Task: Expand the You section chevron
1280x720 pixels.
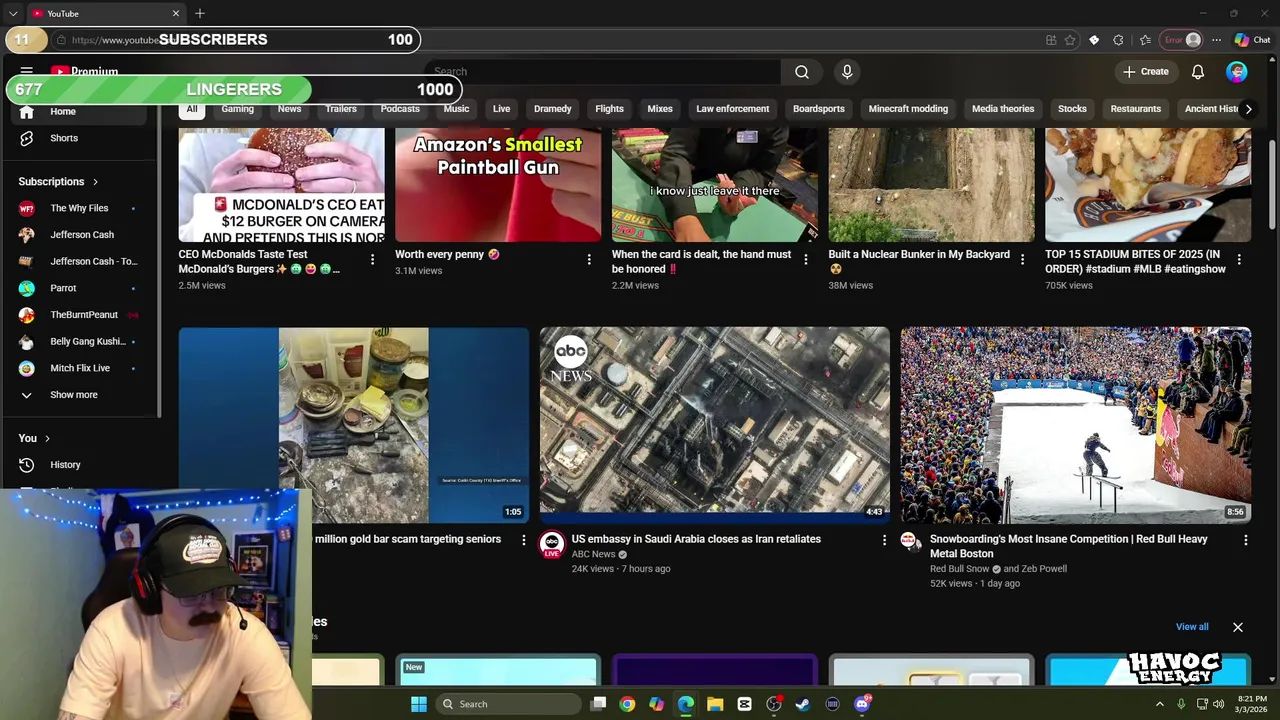Action: click(46, 438)
